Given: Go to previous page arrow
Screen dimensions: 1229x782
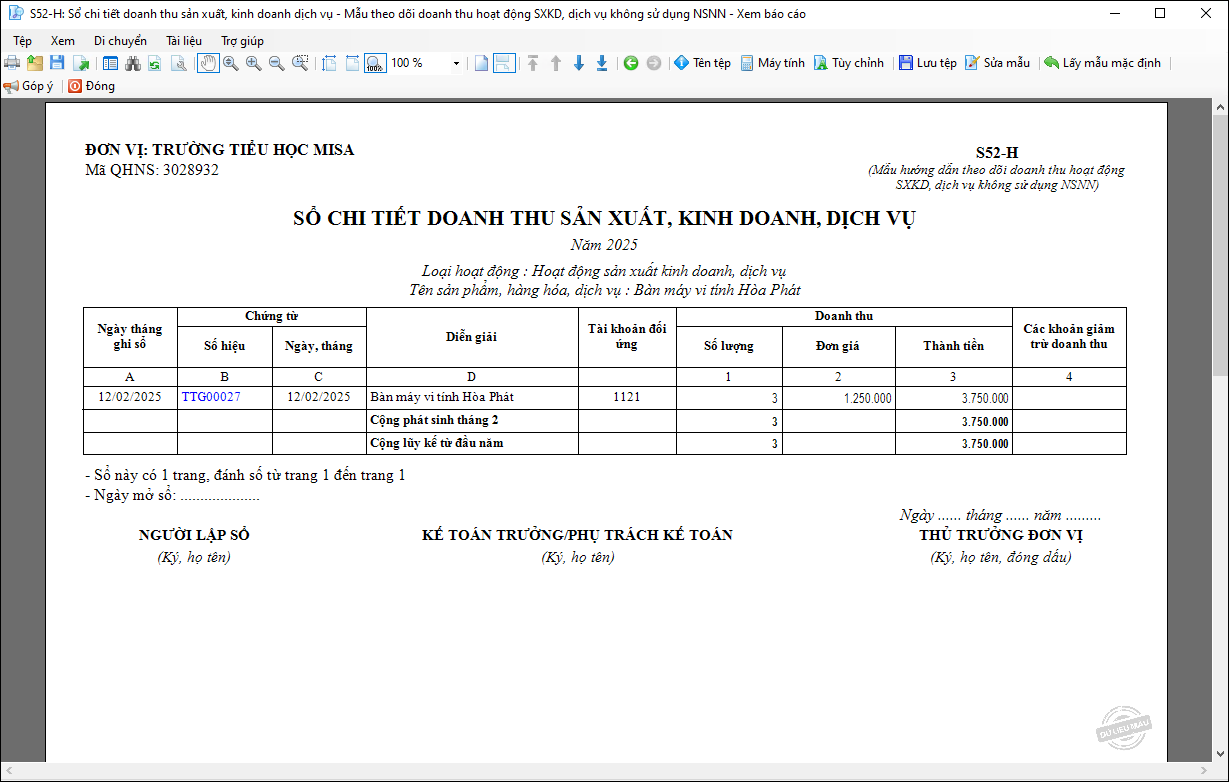Looking at the screenshot, I should (x=556, y=63).
